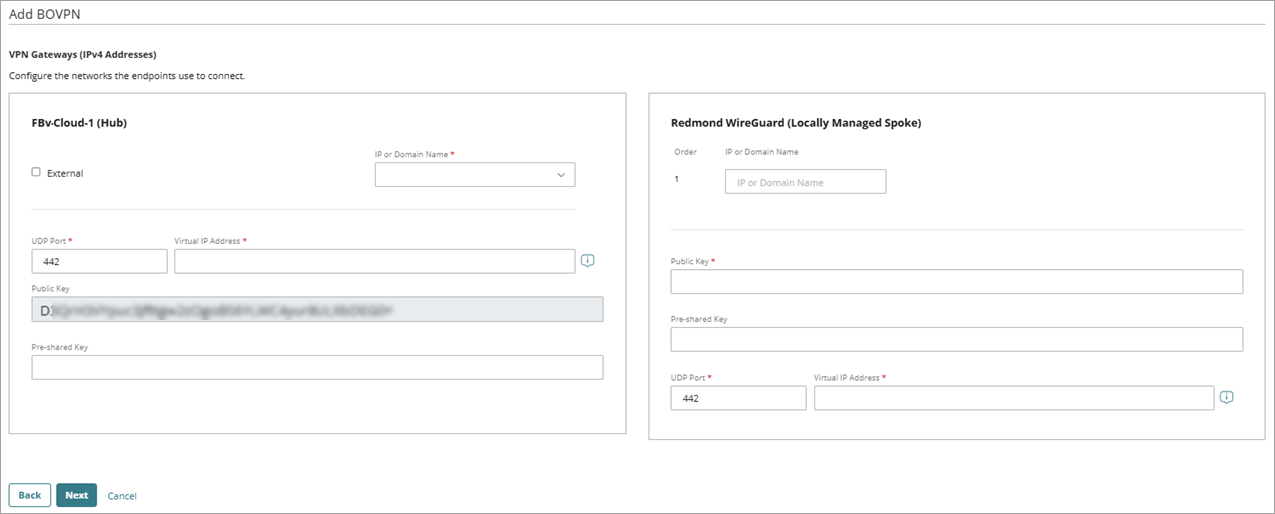Focus the spoke IP or Domain Name input

coord(805,182)
